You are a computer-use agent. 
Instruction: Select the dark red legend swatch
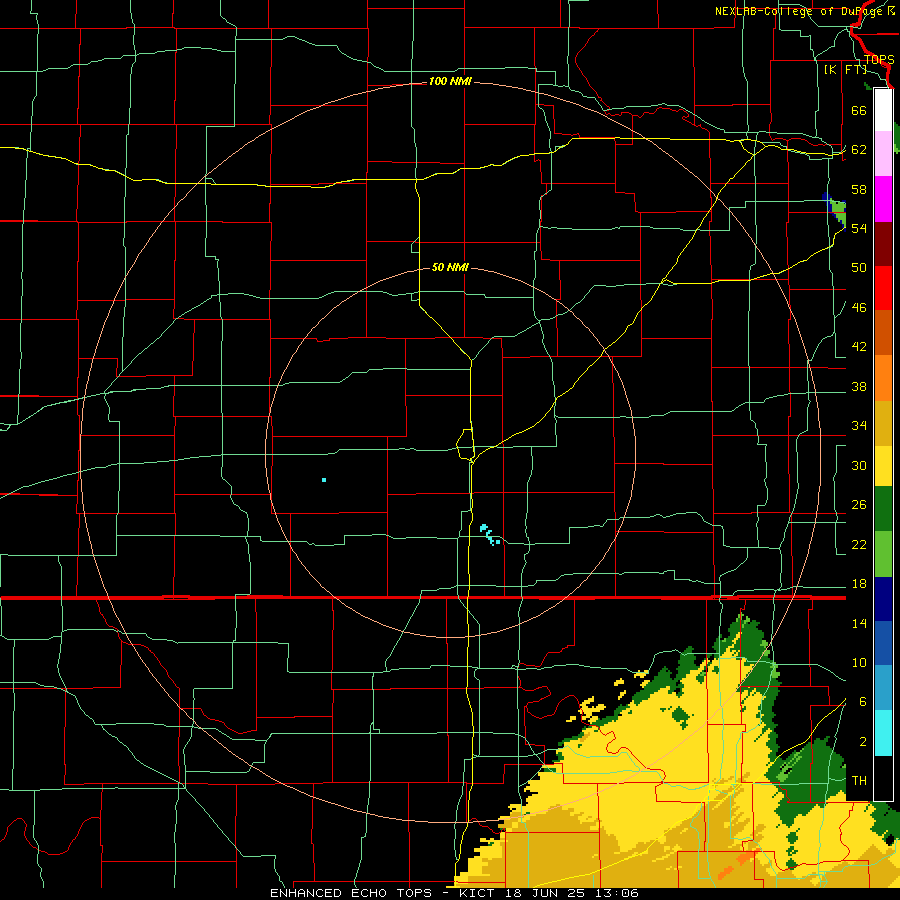pos(883,243)
